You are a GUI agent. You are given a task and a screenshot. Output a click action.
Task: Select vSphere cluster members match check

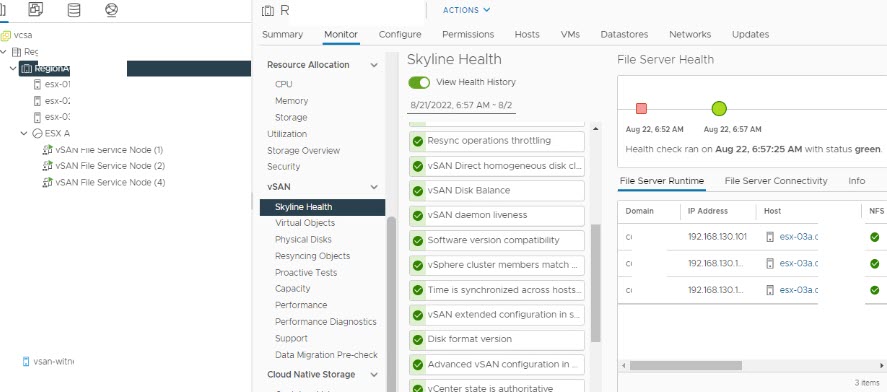click(497, 265)
